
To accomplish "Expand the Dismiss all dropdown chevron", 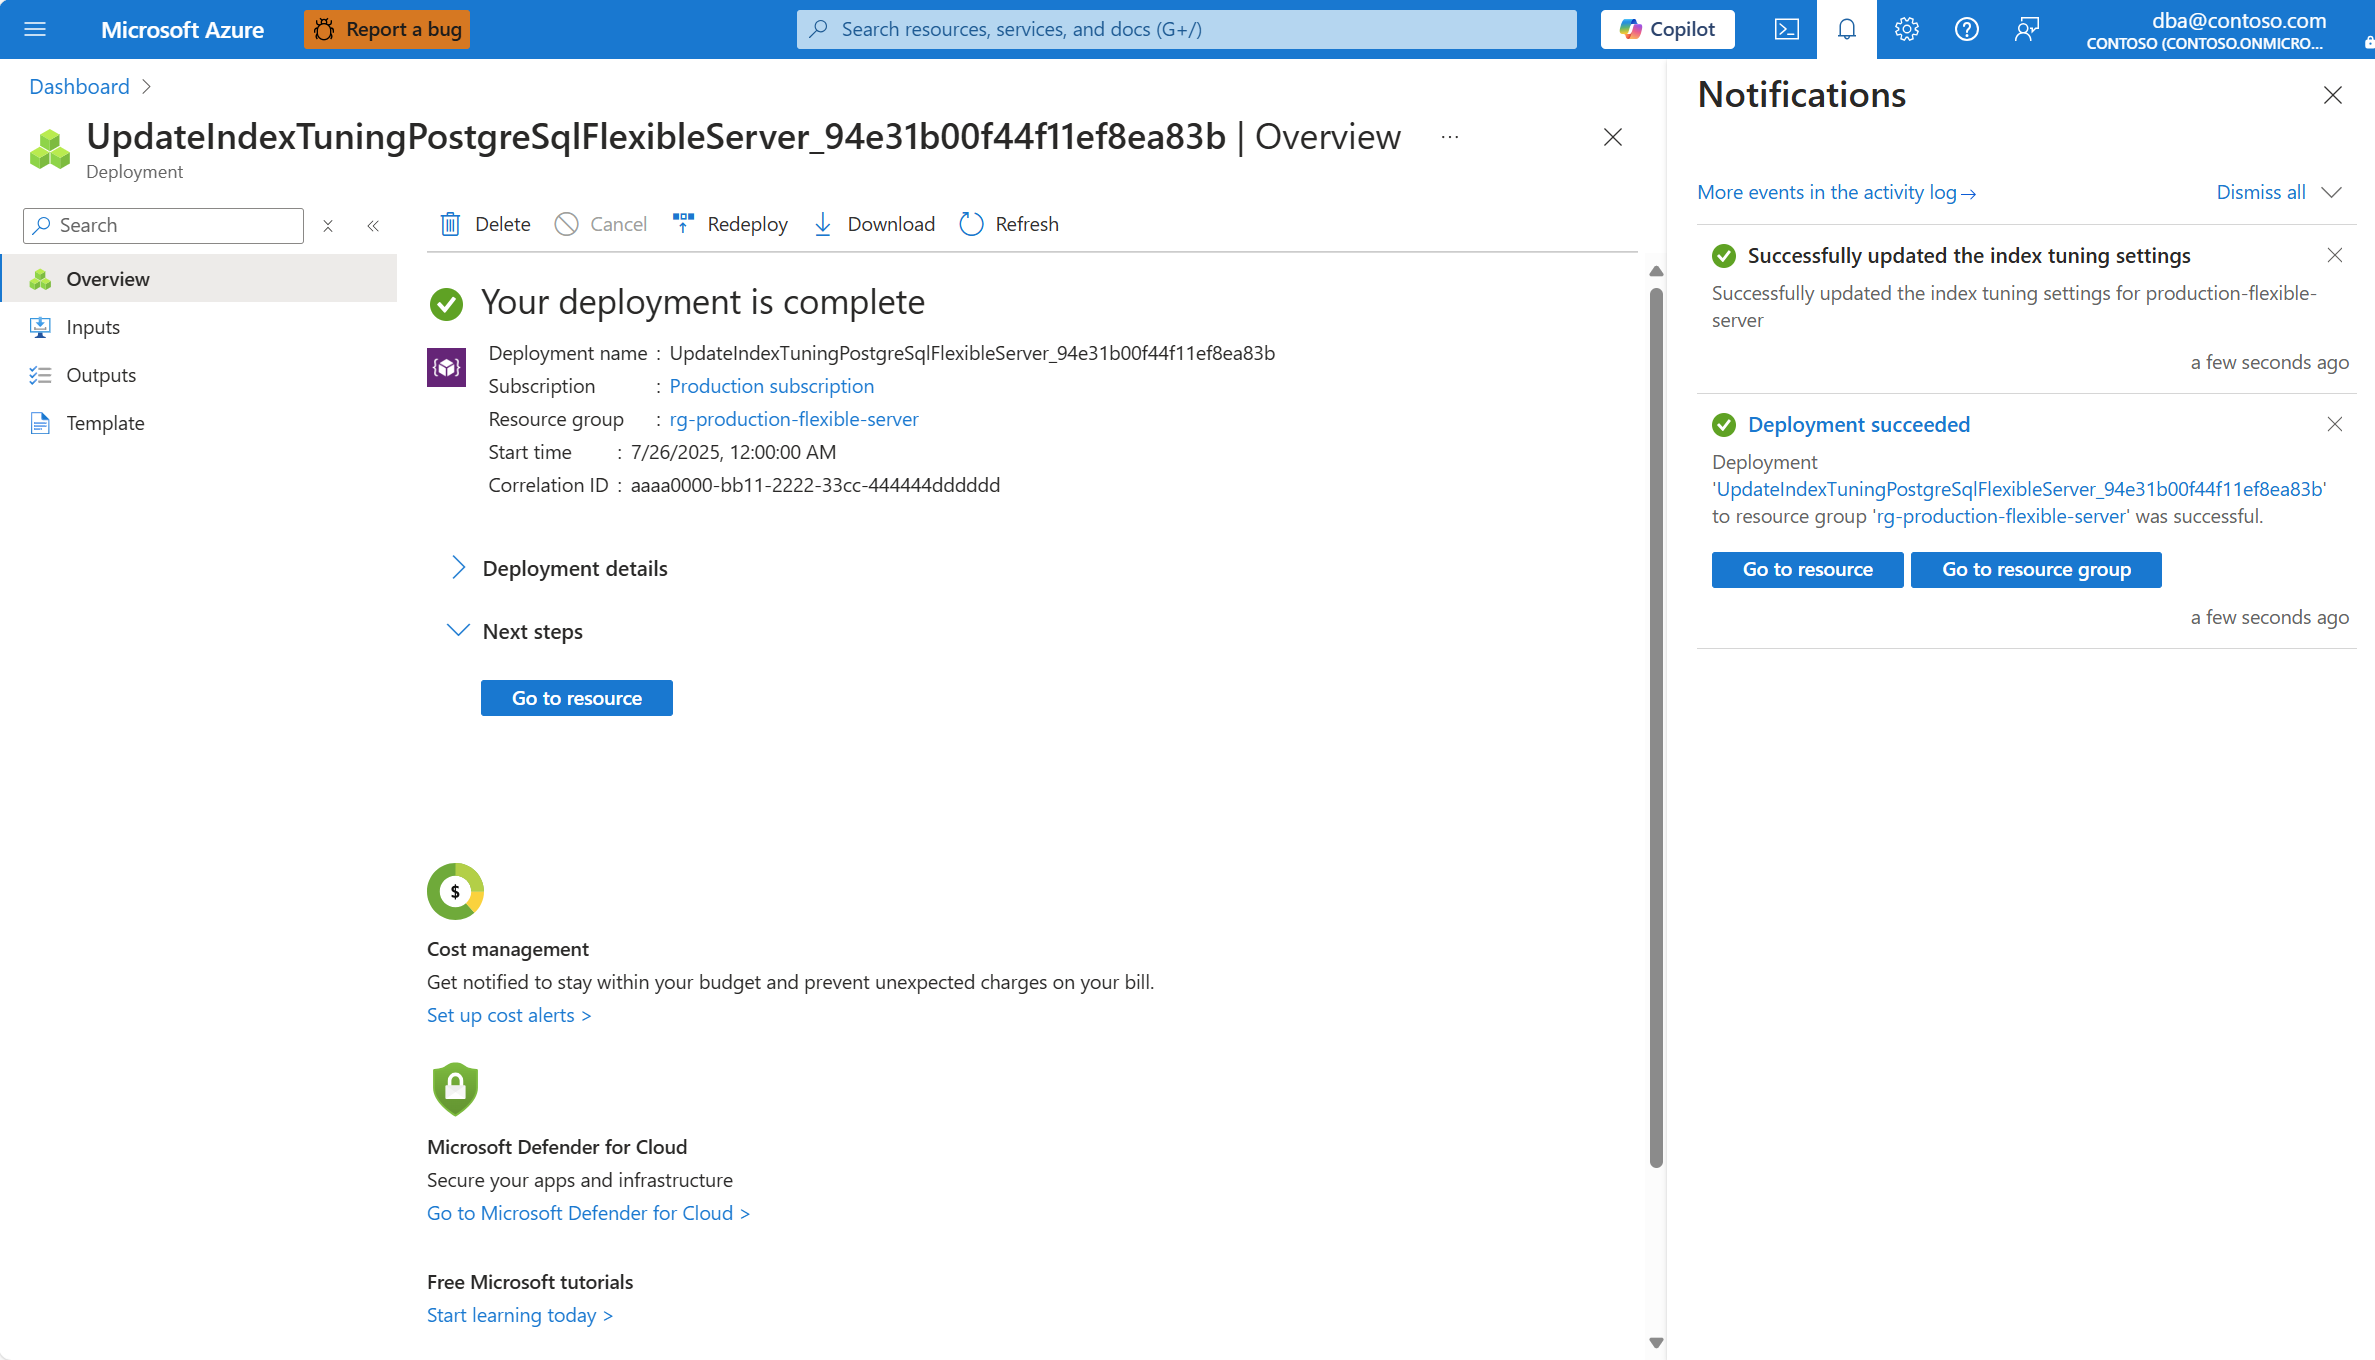I will coord(2332,192).
